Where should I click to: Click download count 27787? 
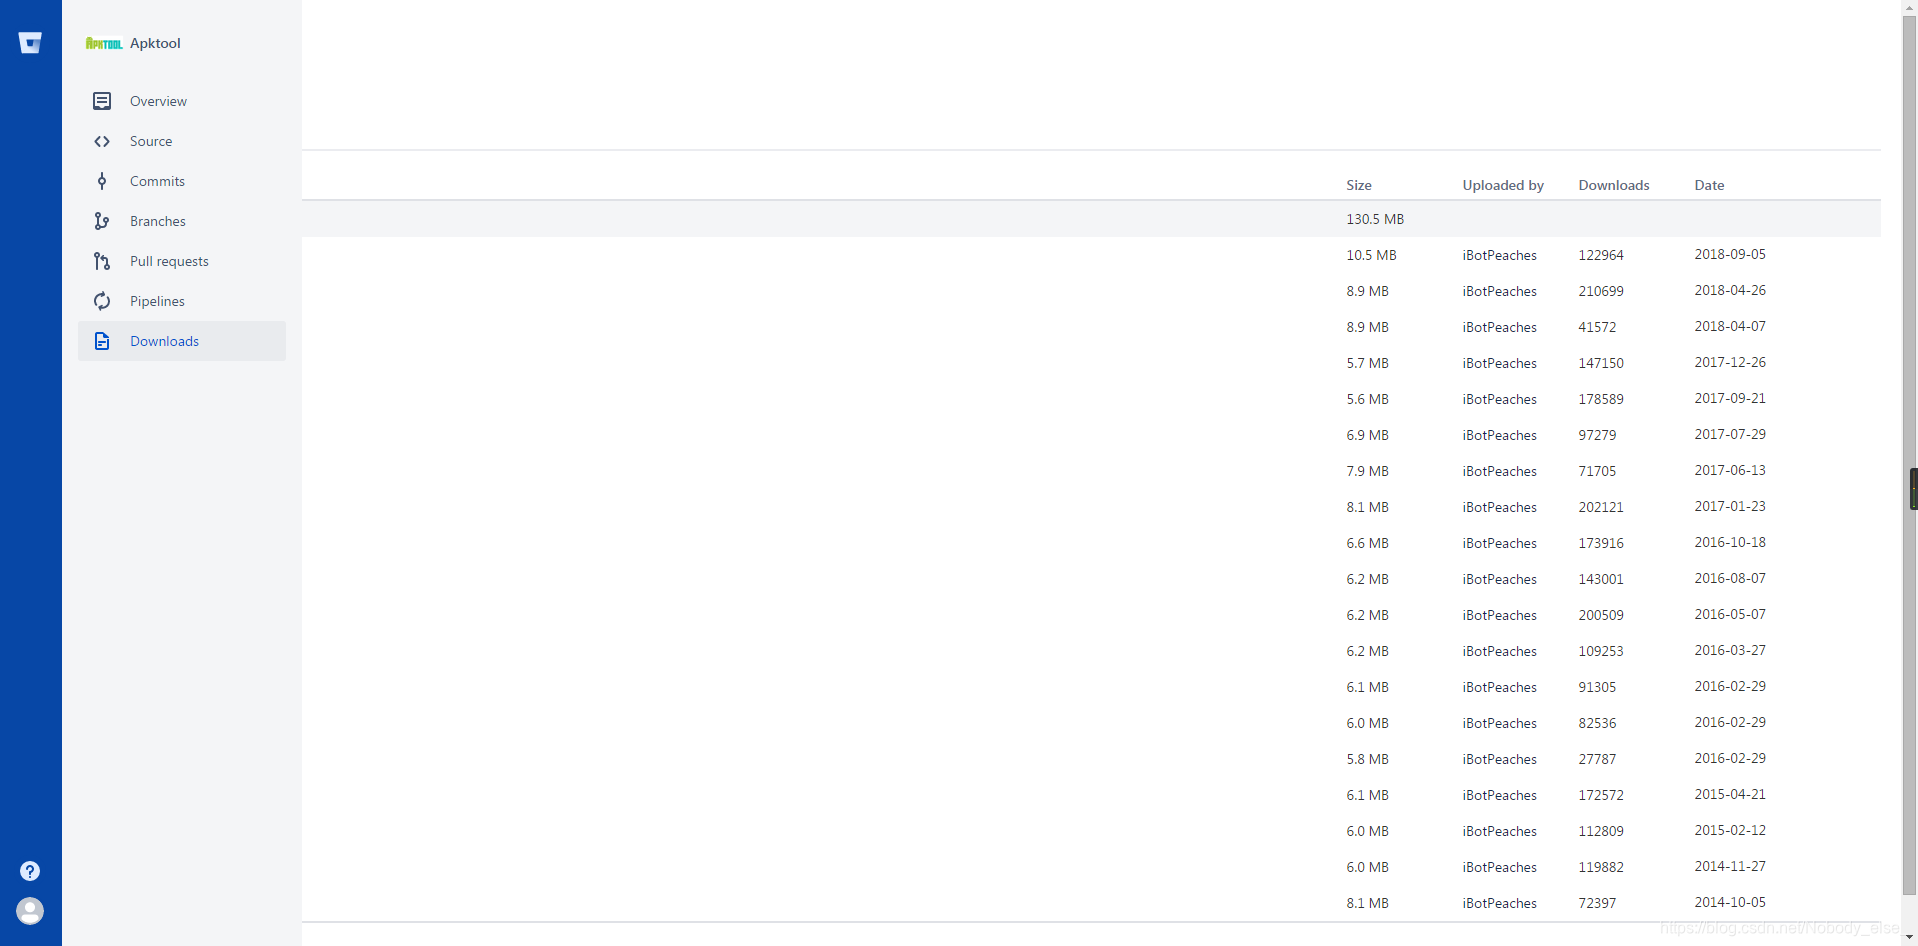click(1597, 759)
